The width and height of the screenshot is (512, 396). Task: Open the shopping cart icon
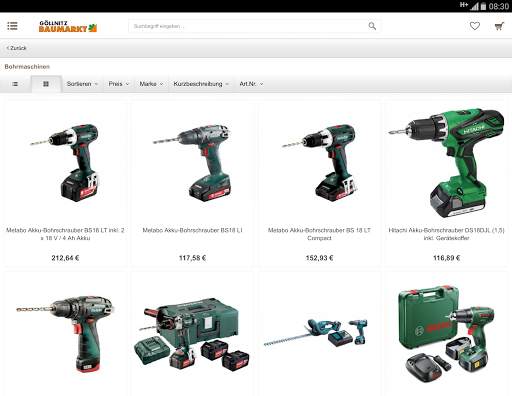click(x=499, y=26)
